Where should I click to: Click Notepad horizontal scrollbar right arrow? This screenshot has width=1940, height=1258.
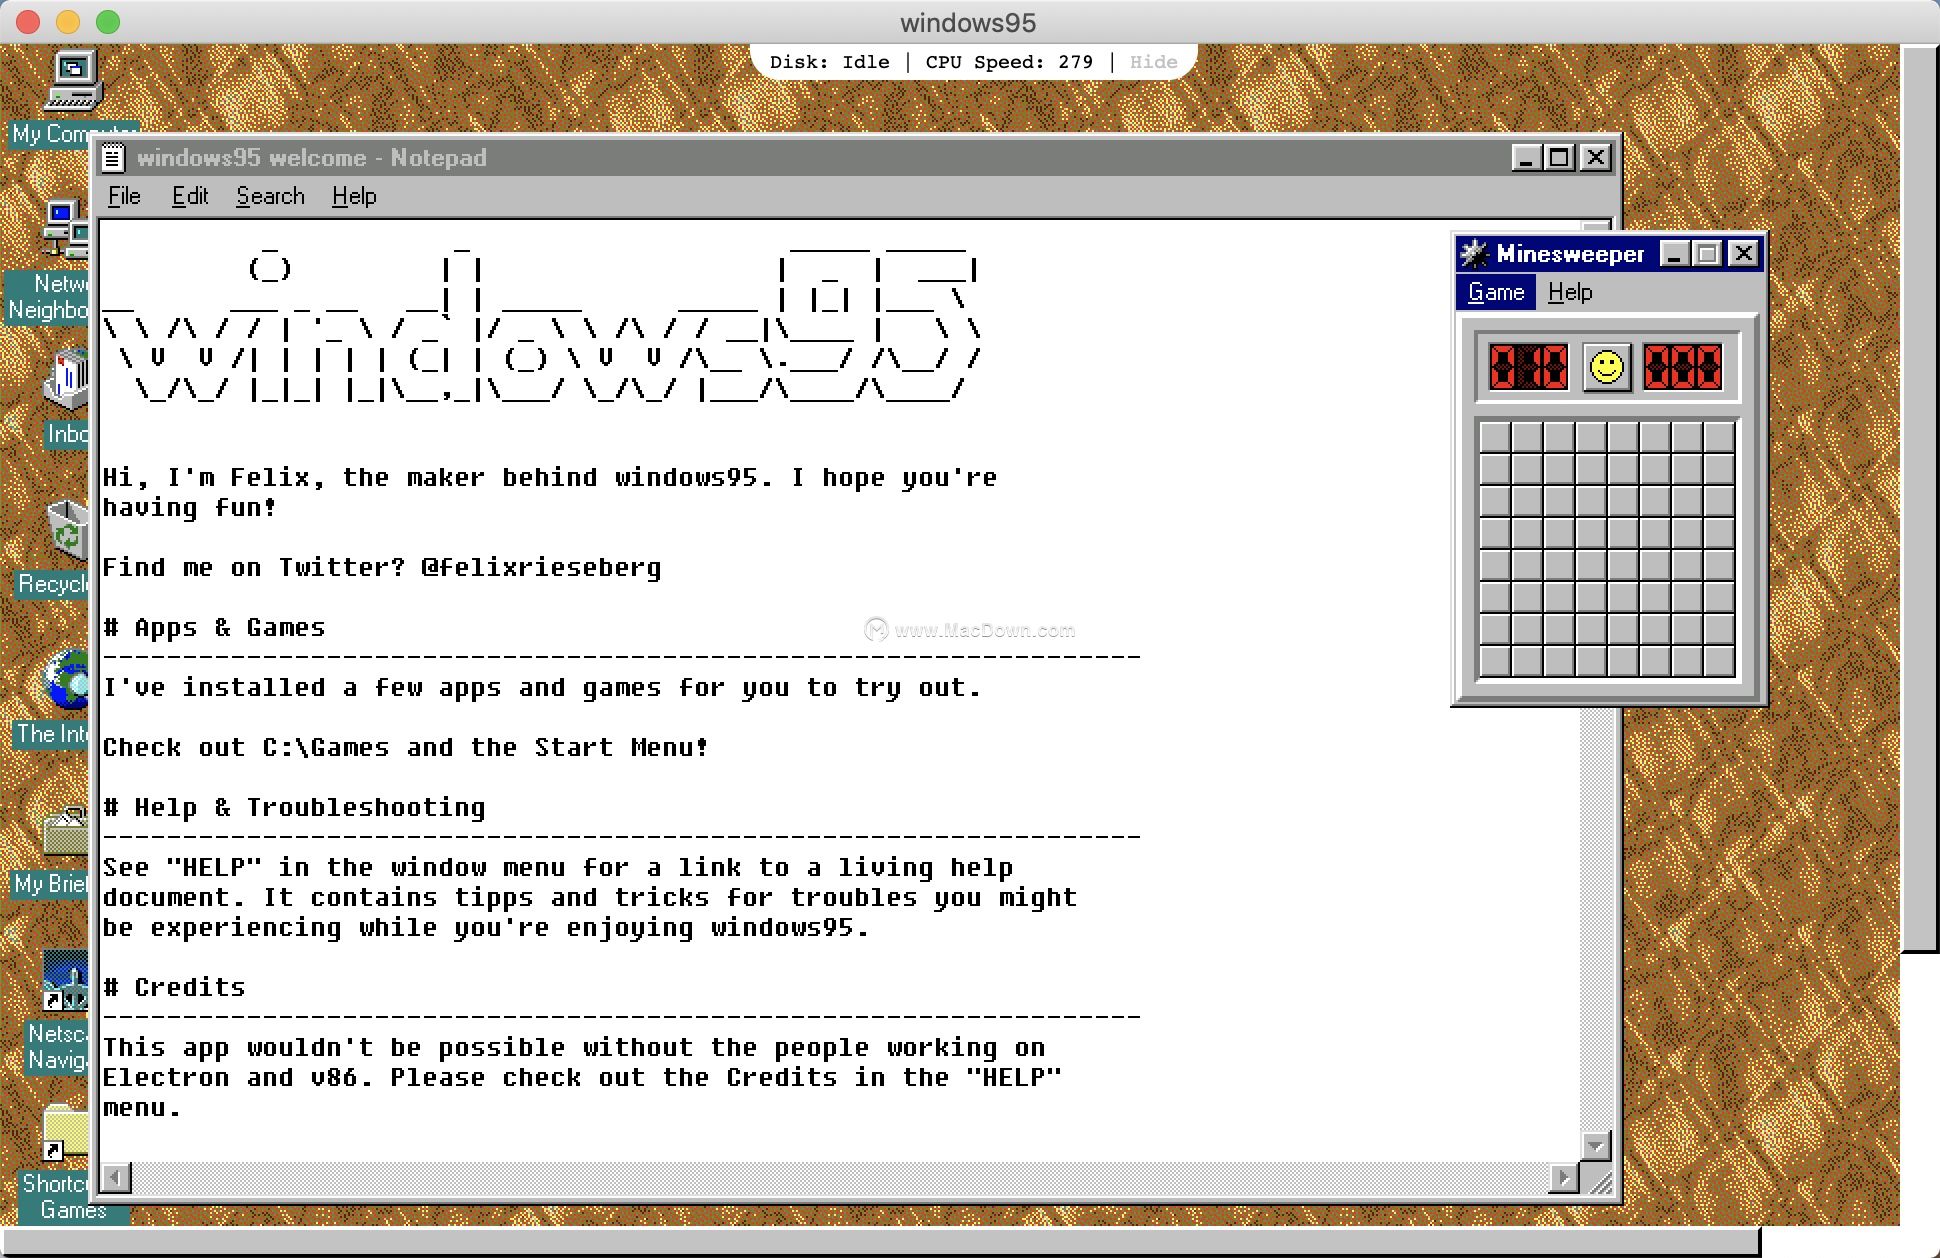point(1563,1178)
